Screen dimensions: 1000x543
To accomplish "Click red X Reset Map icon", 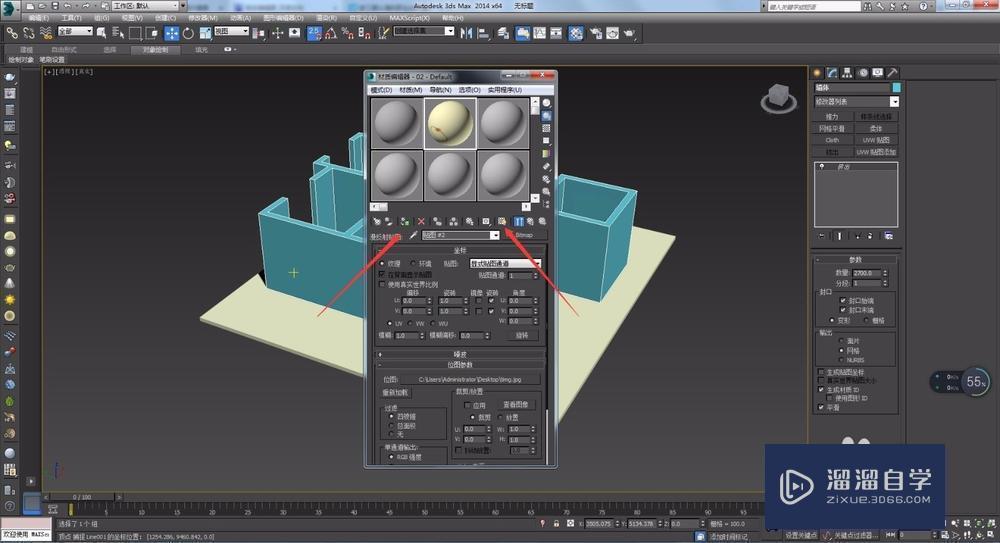I will click(x=421, y=221).
